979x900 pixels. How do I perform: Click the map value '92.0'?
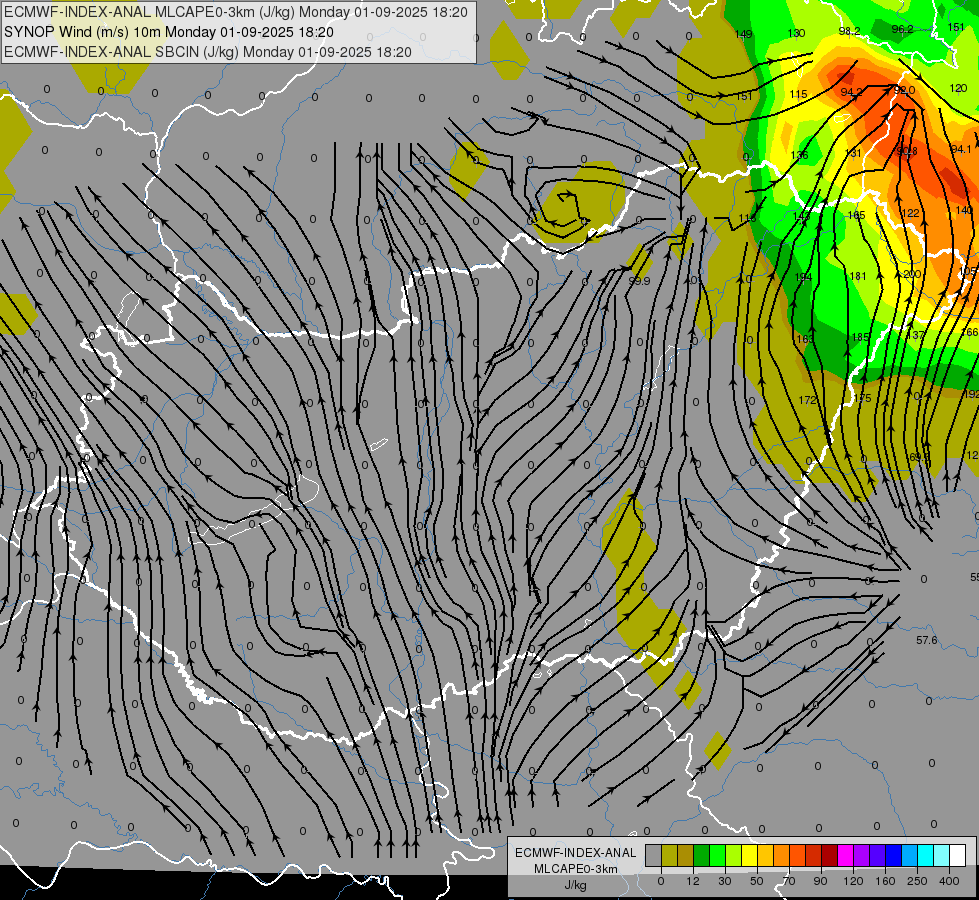coord(904,91)
